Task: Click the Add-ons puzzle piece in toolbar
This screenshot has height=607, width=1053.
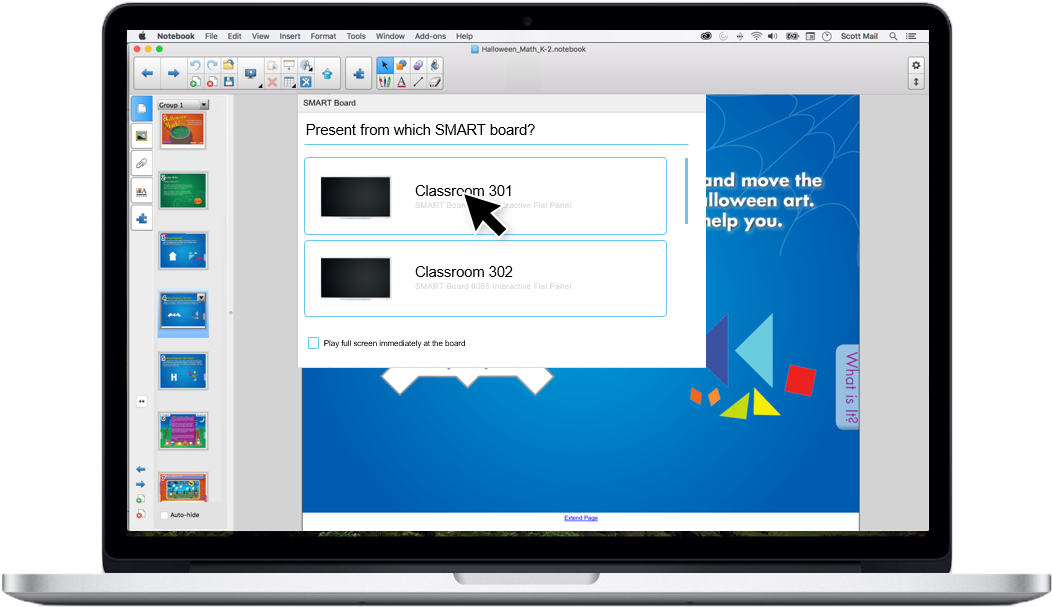Action: coord(358,73)
